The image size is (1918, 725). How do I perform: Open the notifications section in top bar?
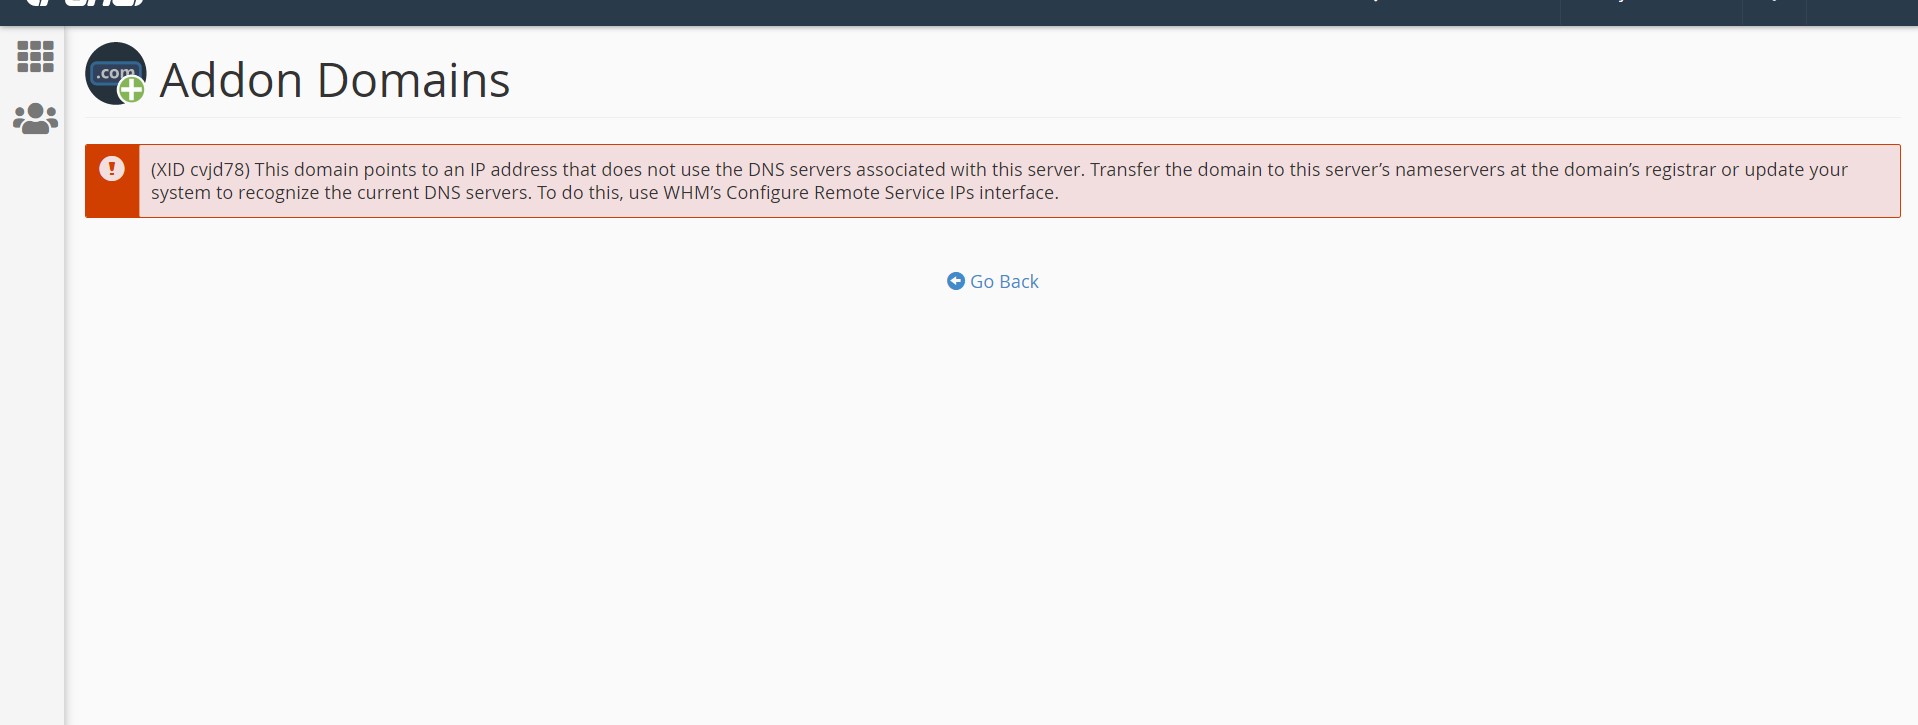point(1774,12)
